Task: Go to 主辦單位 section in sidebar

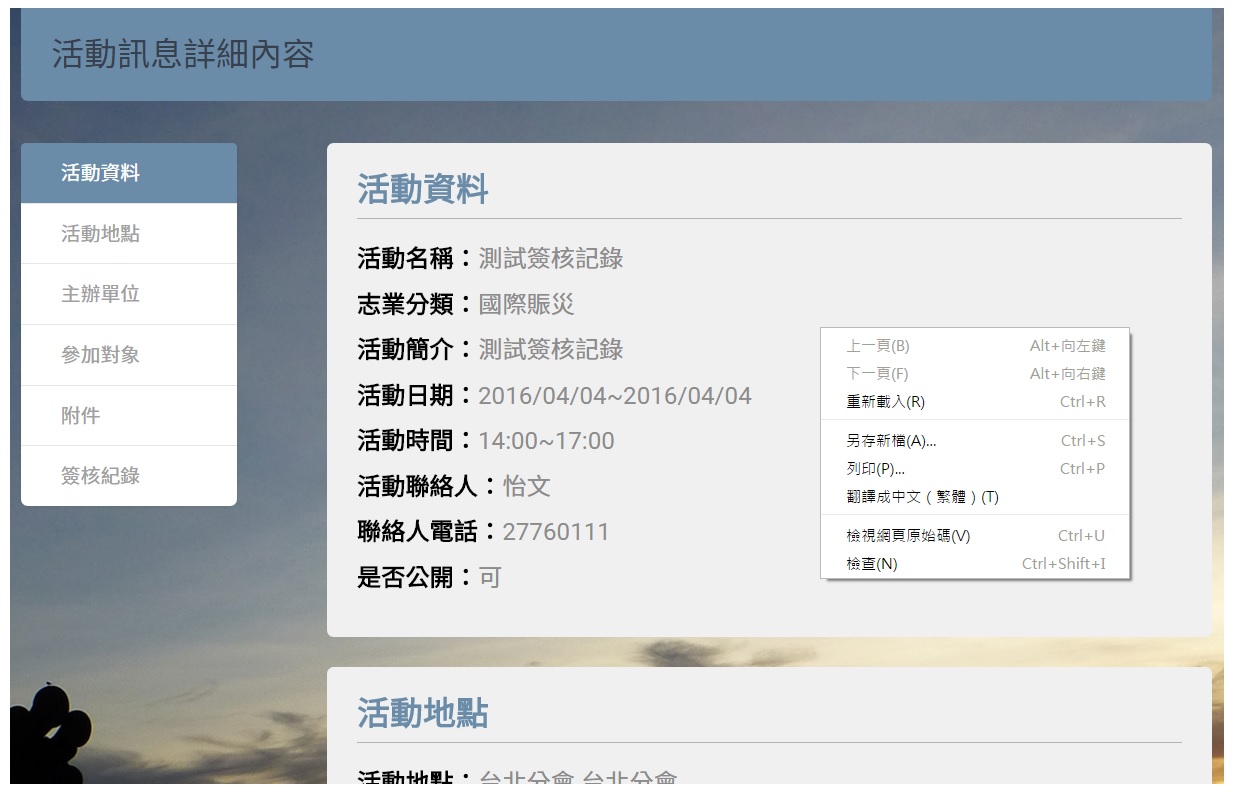Action: 129,294
